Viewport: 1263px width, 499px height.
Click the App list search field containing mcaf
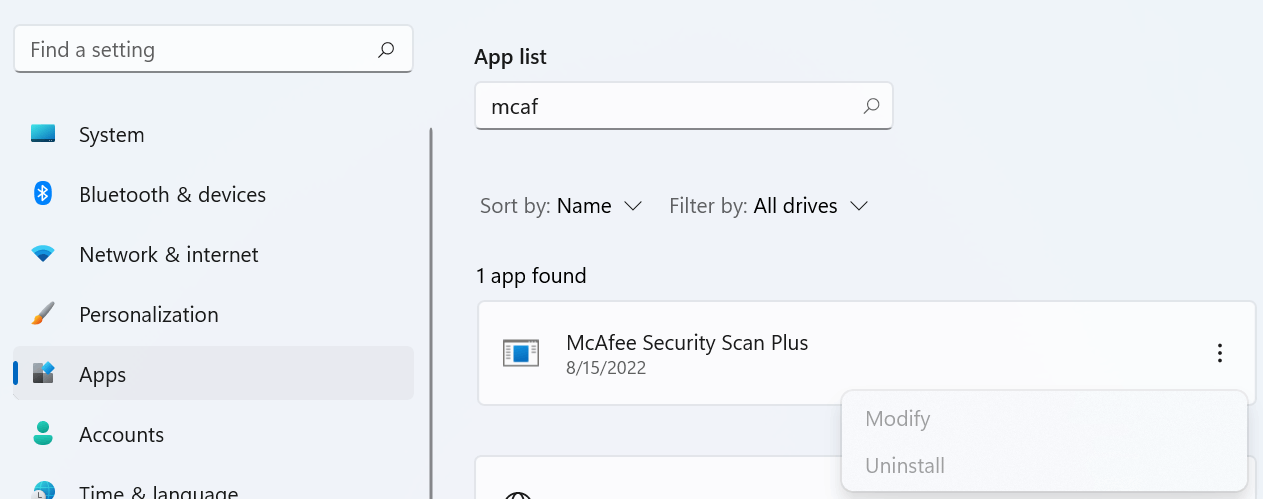coord(683,106)
